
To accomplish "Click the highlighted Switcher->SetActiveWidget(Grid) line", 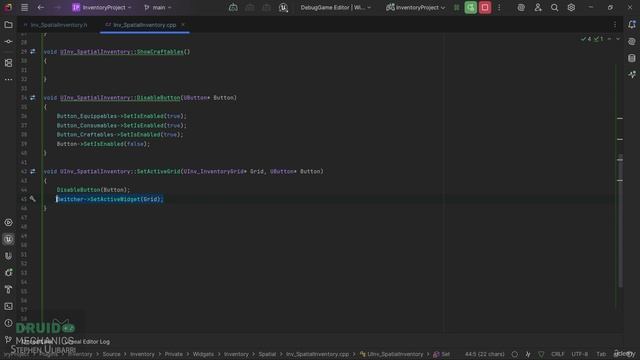I will (110, 199).
